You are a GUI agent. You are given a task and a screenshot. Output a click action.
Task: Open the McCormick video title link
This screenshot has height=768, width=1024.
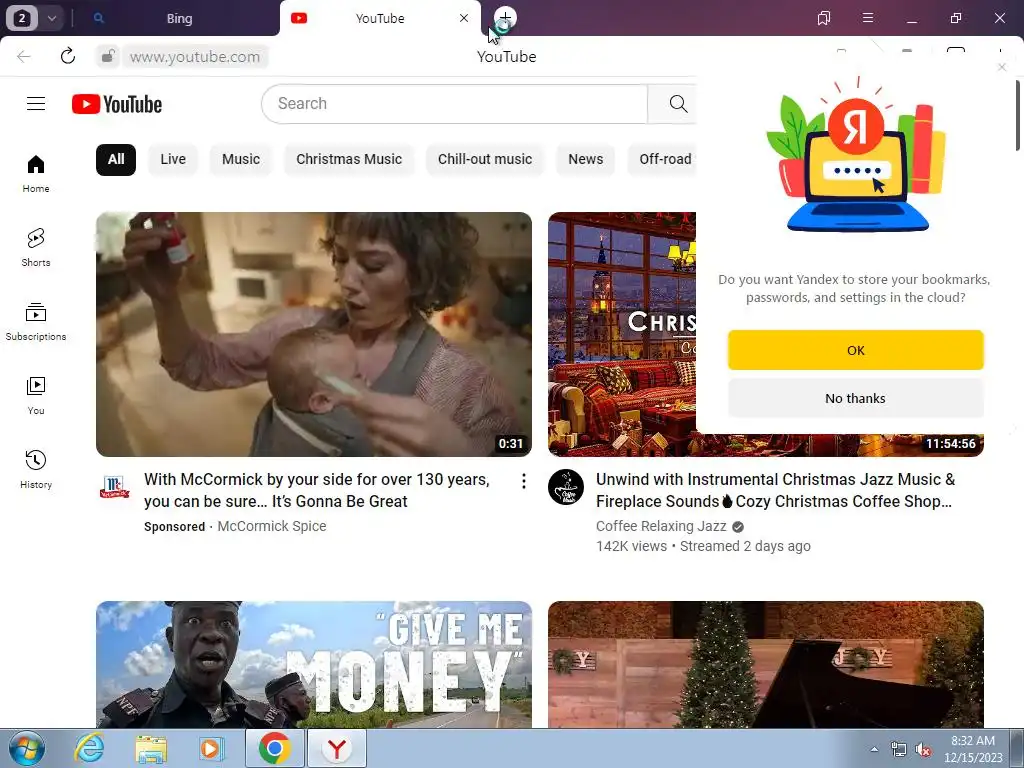tap(317, 490)
